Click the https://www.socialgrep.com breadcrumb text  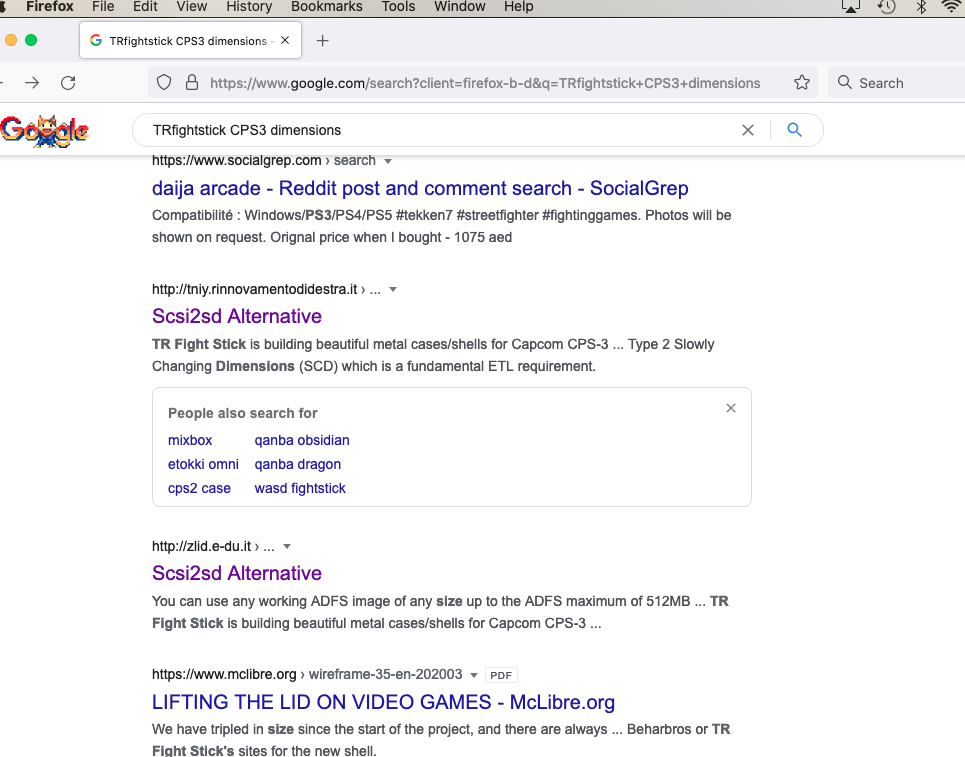(237, 161)
